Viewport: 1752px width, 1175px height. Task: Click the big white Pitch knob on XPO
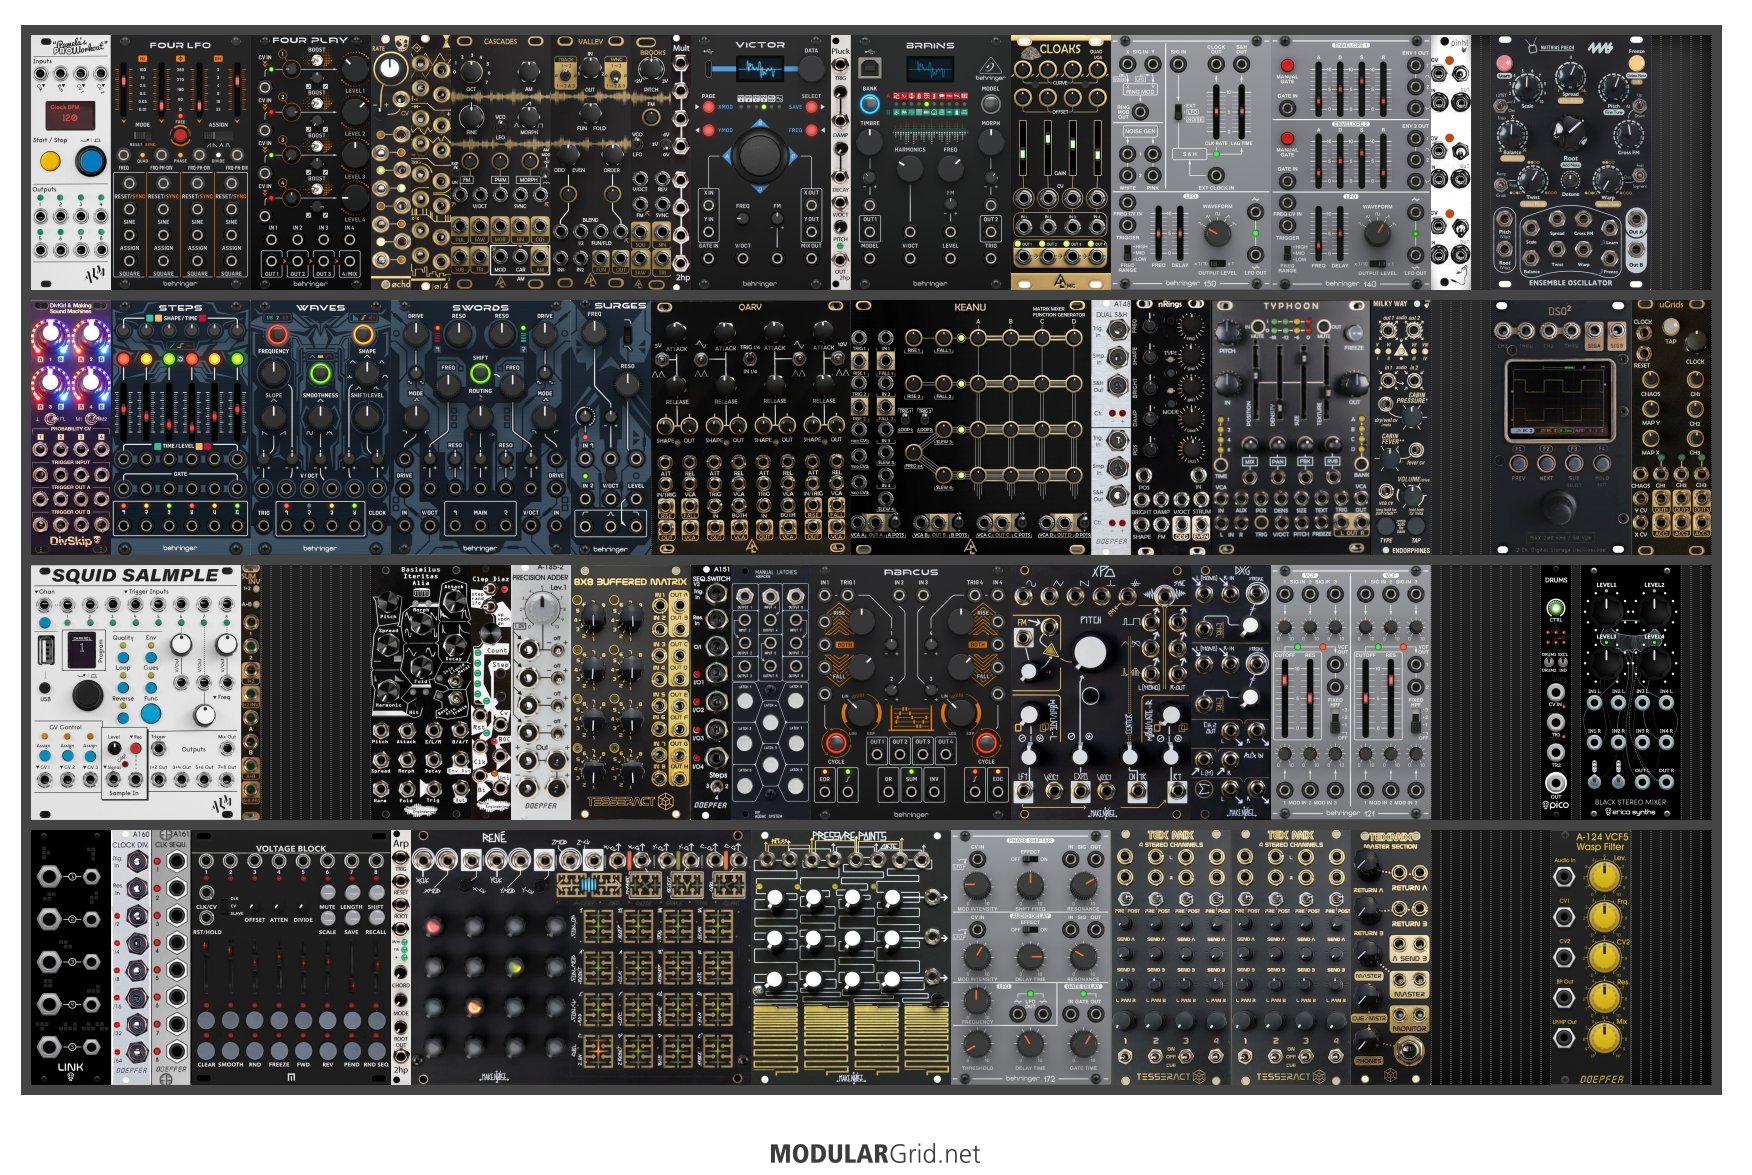point(1090,652)
